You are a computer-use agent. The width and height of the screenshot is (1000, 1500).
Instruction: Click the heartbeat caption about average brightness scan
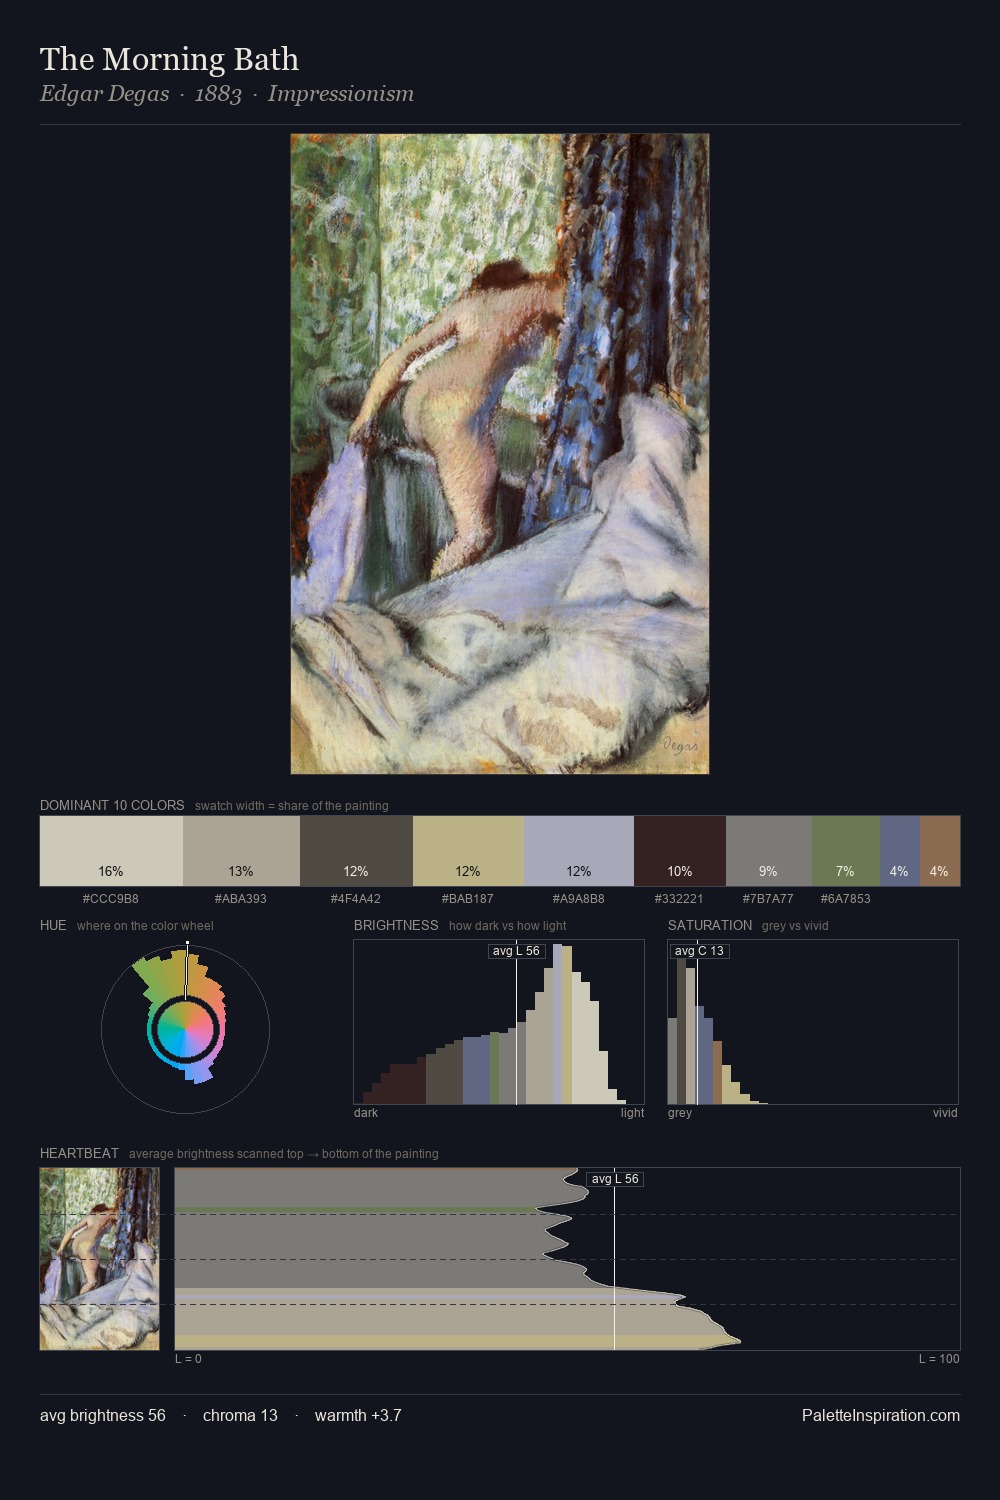(284, 1154)
